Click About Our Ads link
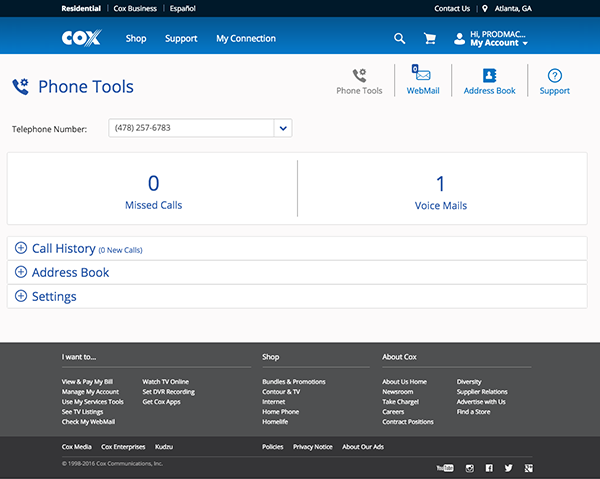 363,447
